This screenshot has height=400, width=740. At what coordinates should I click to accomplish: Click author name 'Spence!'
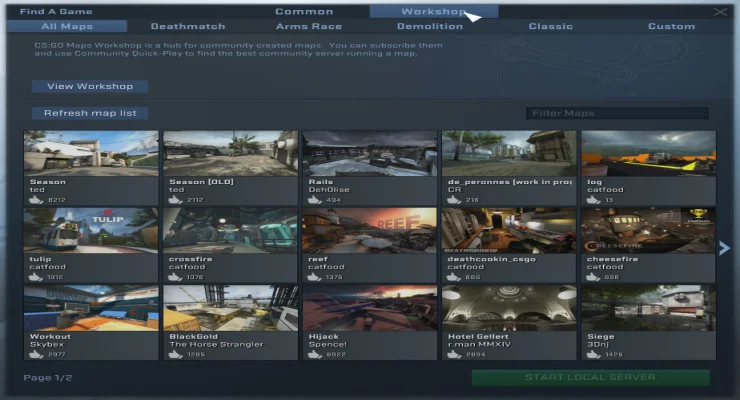[328, 344]
